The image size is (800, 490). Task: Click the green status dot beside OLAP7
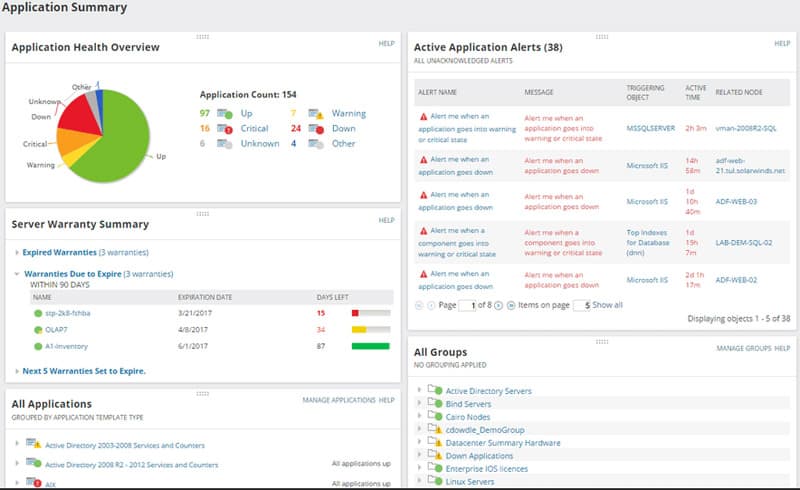coord(37,329)
